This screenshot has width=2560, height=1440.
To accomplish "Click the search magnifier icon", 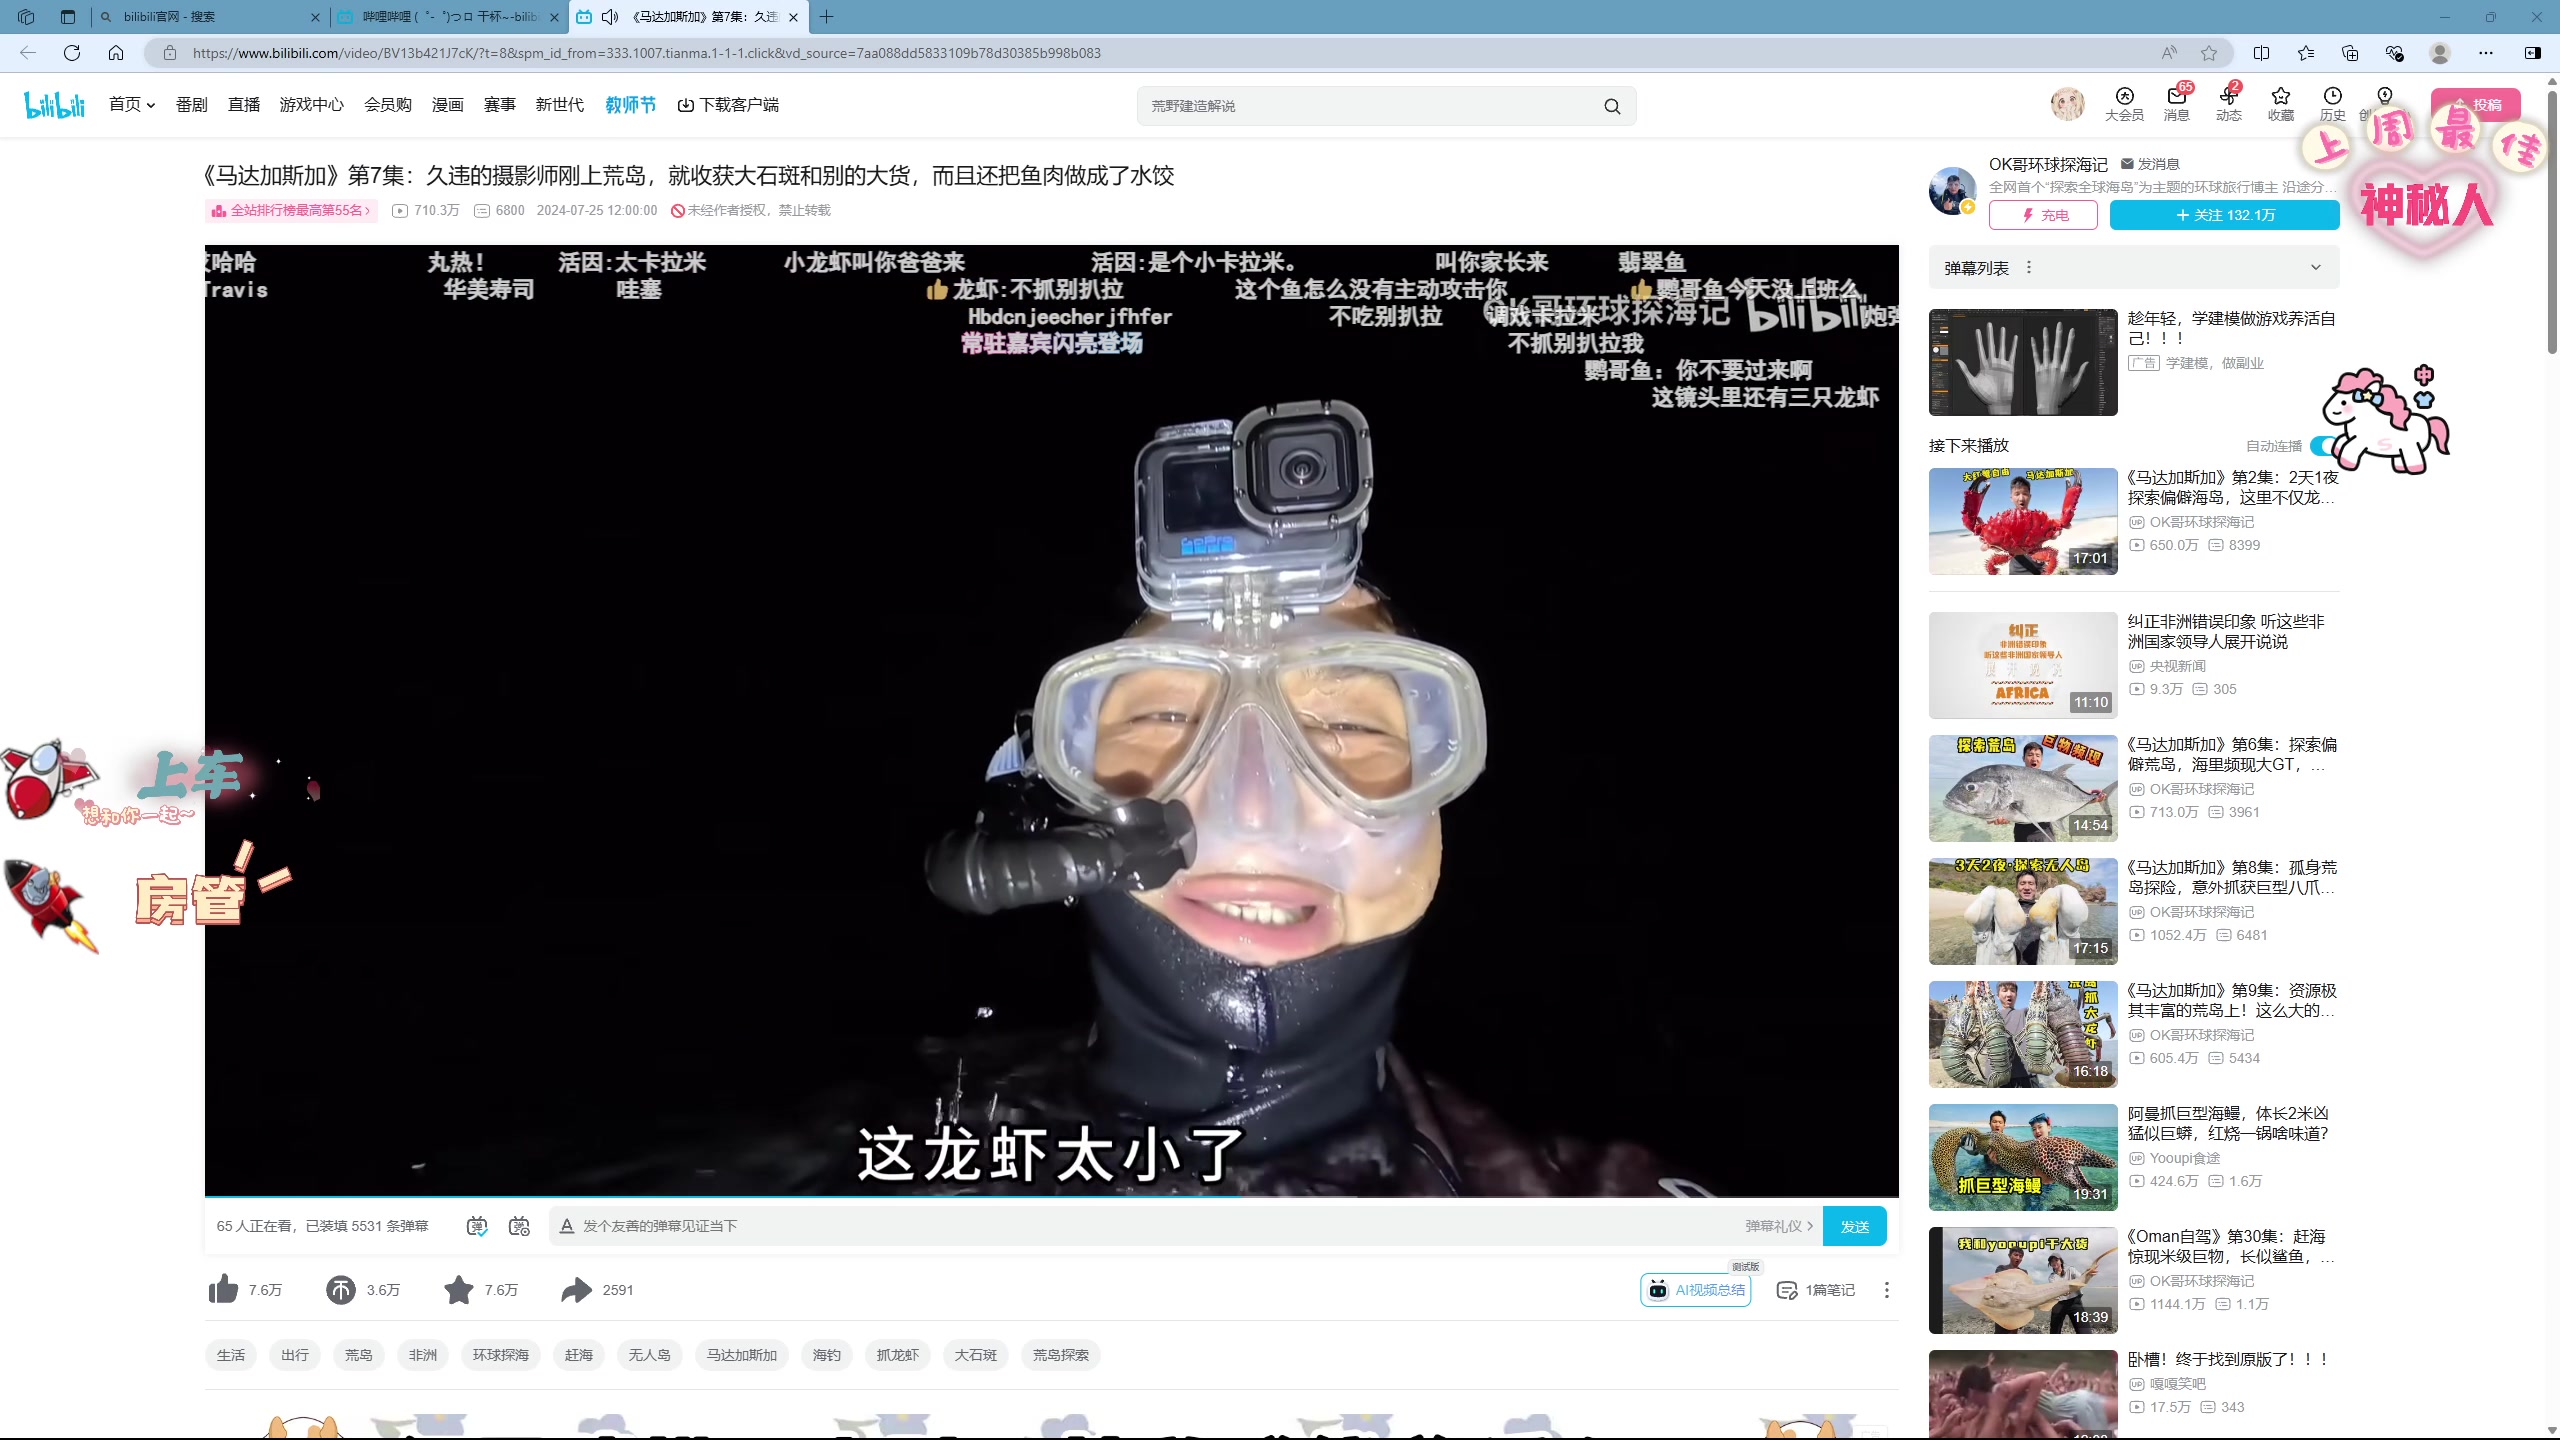I will [x=1612, y=106].
